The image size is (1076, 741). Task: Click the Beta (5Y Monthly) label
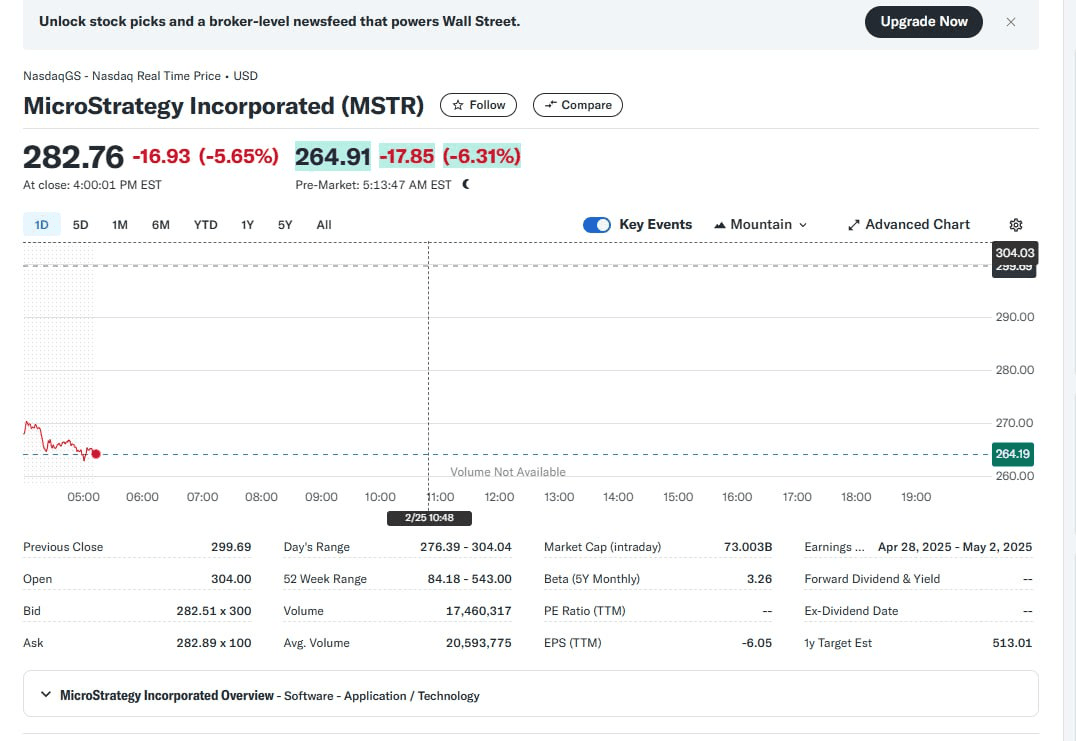click(592, 579)
